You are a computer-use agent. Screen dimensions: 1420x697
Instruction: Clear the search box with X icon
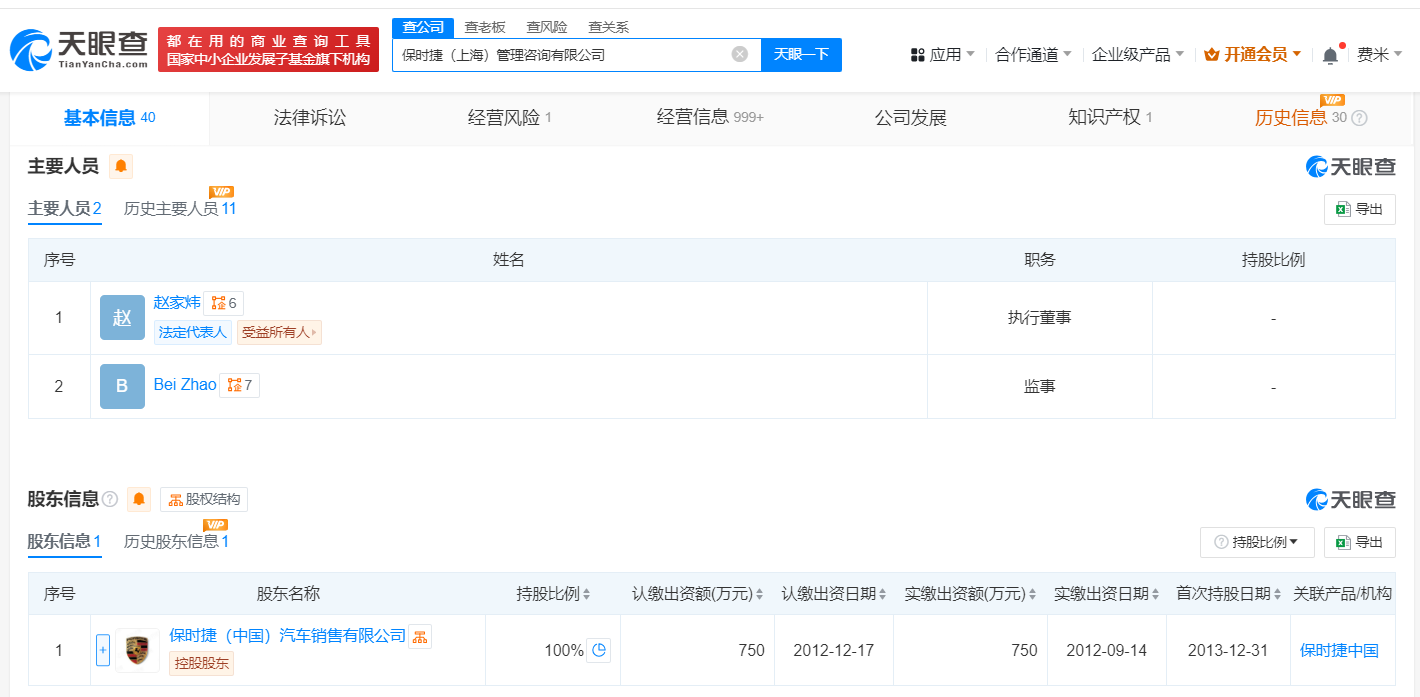point(739,54)
